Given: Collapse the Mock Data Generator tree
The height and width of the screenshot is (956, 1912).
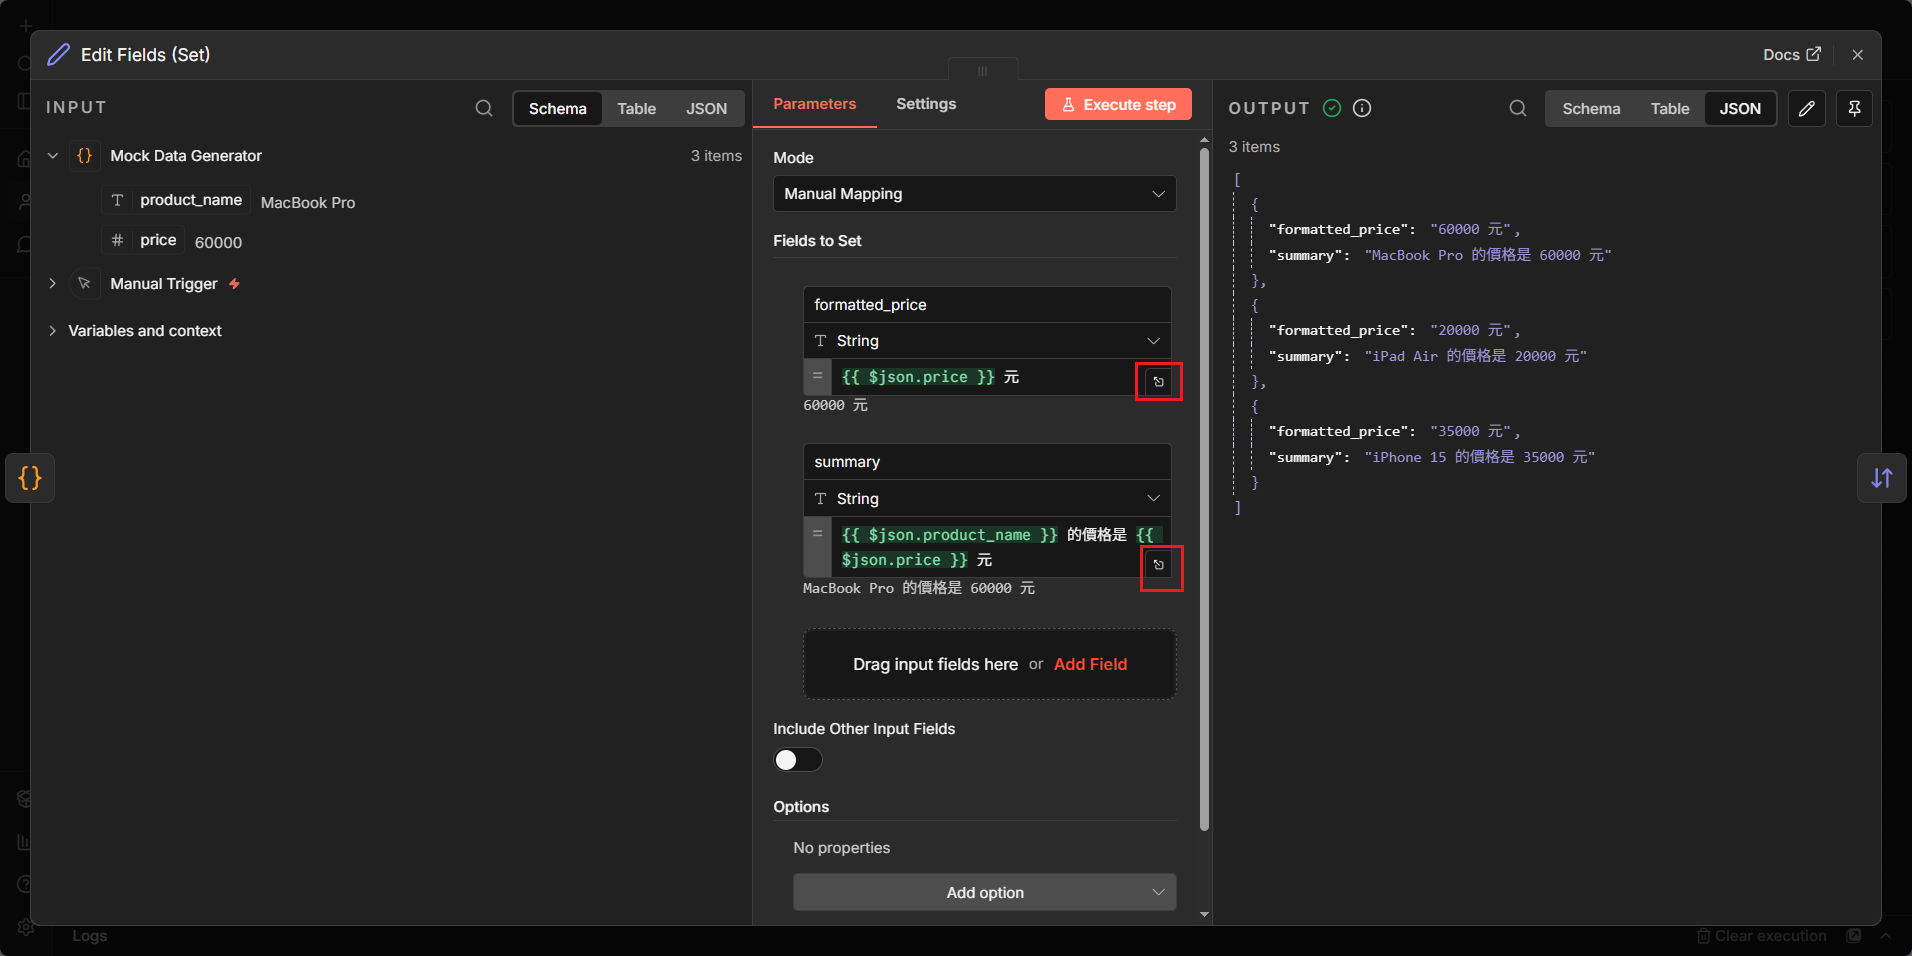Looking at the screenshot, I should click(x=53, y=156).
